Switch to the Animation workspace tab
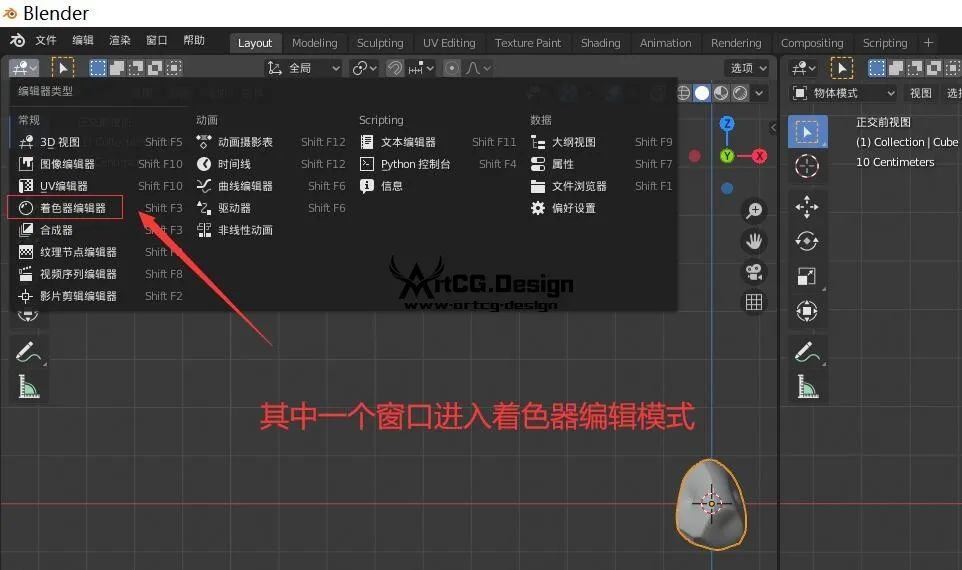Image resolution: width=962 pixels, height=570 pixels. (x=666, y=43)
